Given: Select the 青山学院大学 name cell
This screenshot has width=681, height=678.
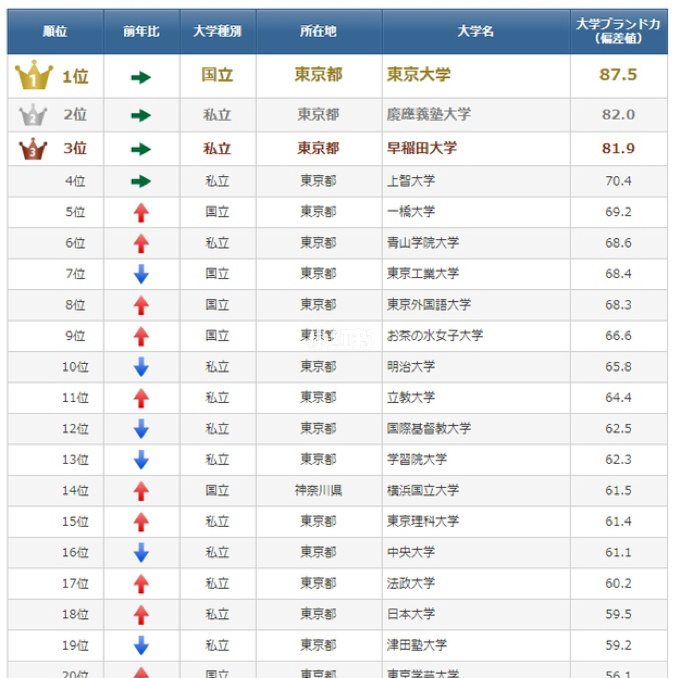Looking at the screenshot, I should pyautogui.click(x=476, y=243).
